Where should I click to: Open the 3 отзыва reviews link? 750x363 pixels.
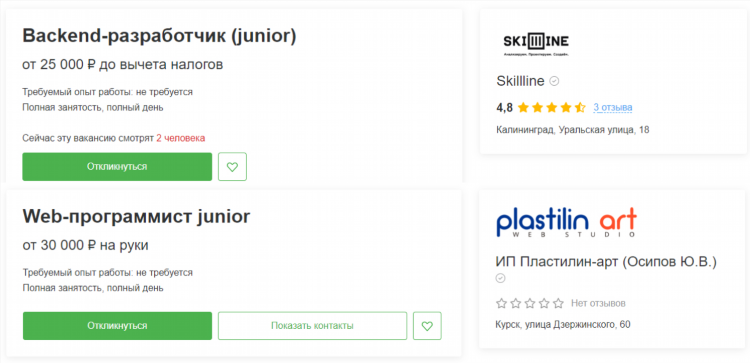[x=613, y=108]
